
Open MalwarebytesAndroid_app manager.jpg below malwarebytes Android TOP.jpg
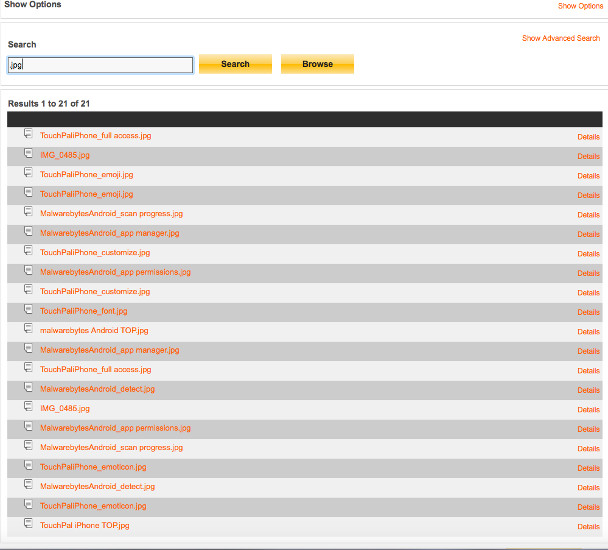point(110,350)
